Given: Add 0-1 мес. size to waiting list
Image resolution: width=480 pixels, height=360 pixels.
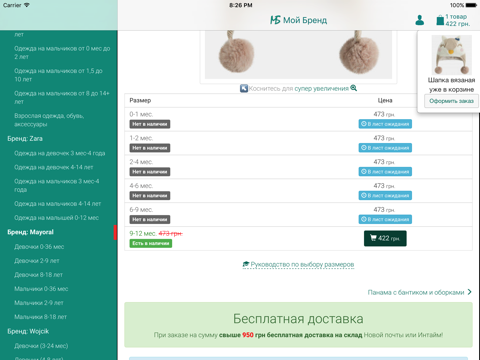Looking at the screenshot, I should point(385,124).
